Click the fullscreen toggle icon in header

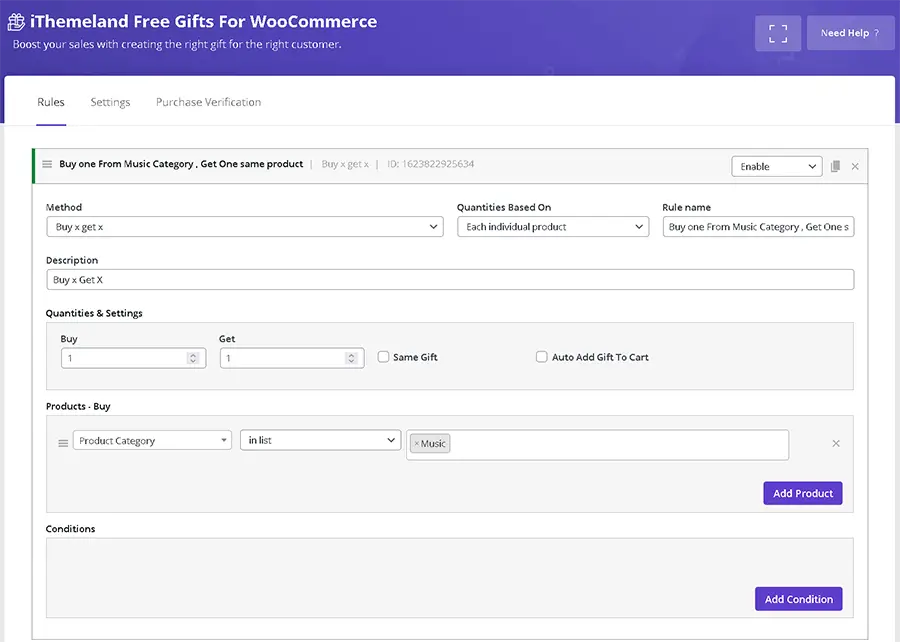(x=777, y=33)
